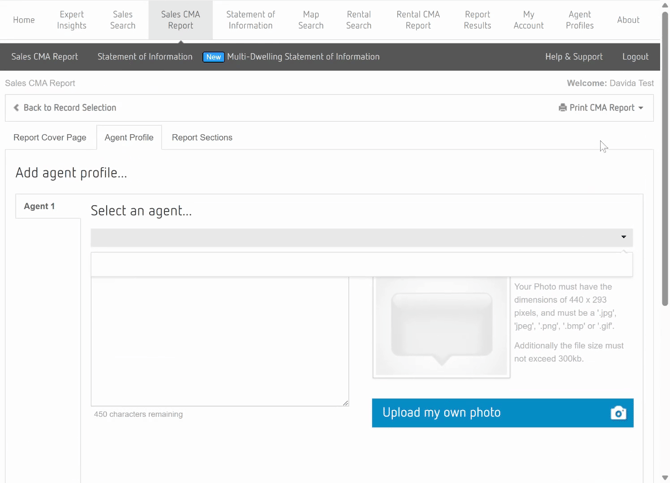Click the Logout link
The height and width of the screenshot is (483, 670).
pos(635,57)
